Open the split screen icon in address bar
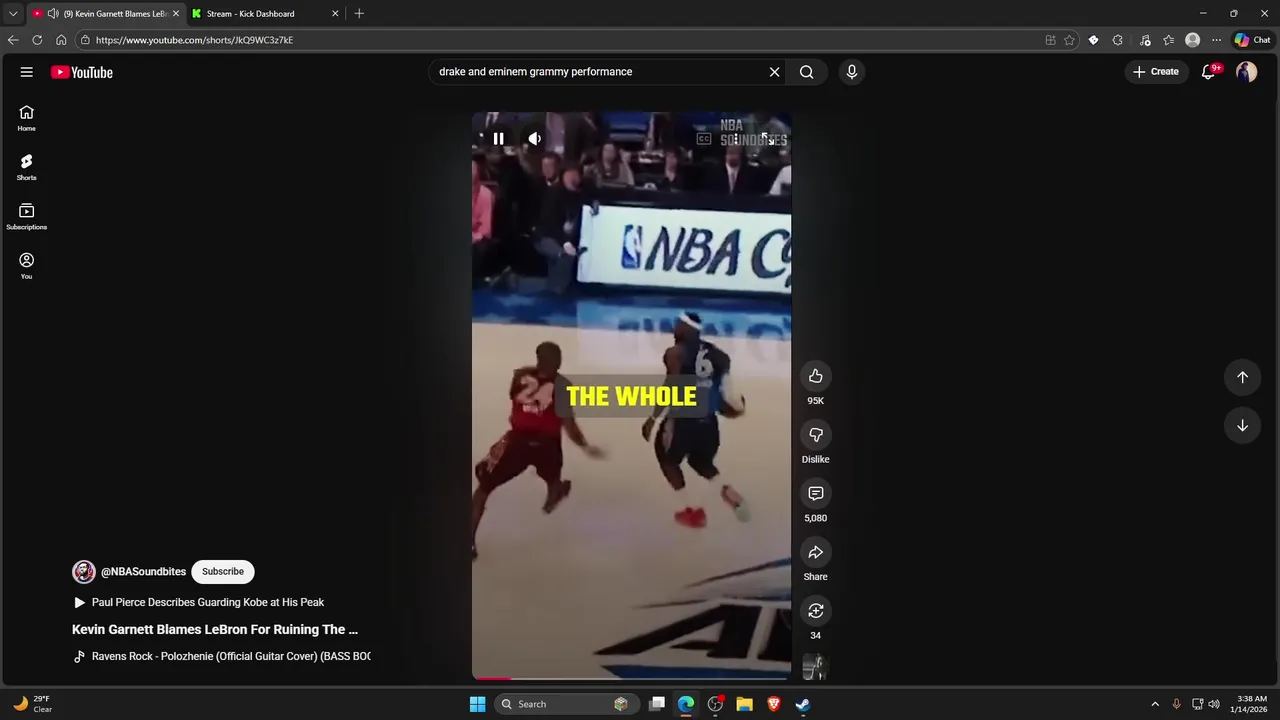 pos(1050,40)
